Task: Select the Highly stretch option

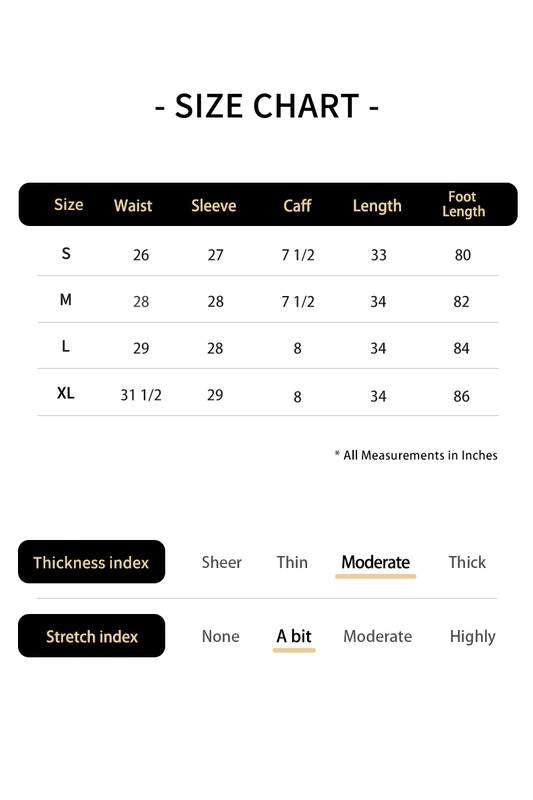Action: click(472, 637)
